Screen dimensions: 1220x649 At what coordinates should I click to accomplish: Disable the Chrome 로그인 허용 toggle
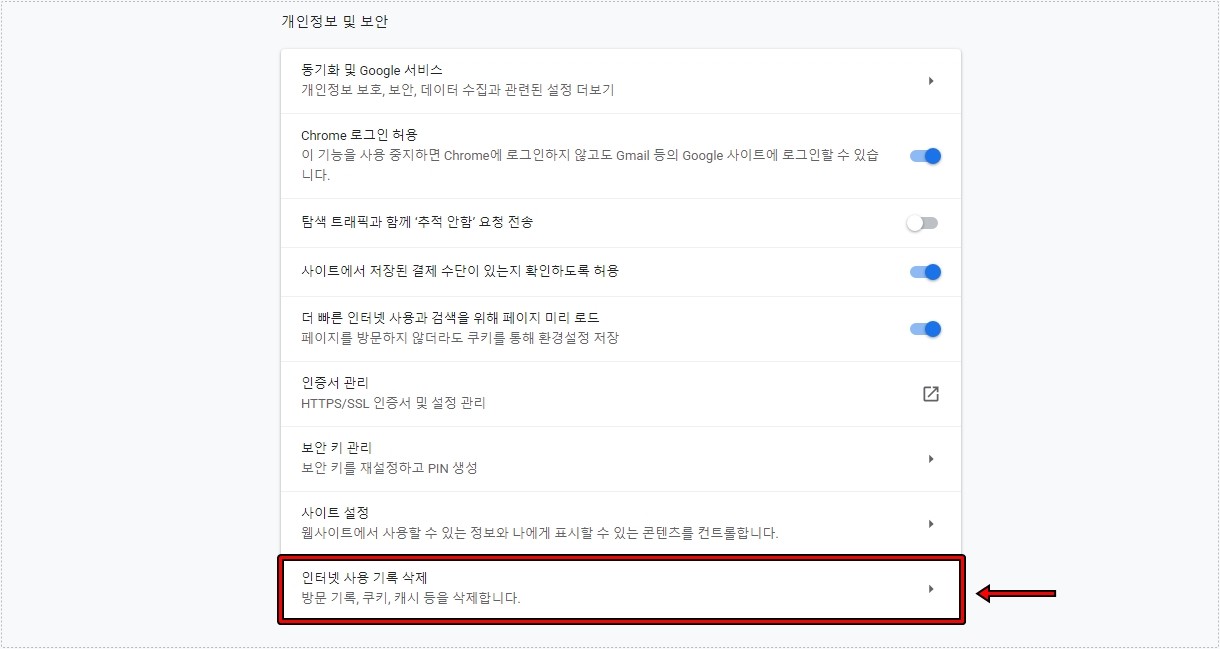coord(922,156)
